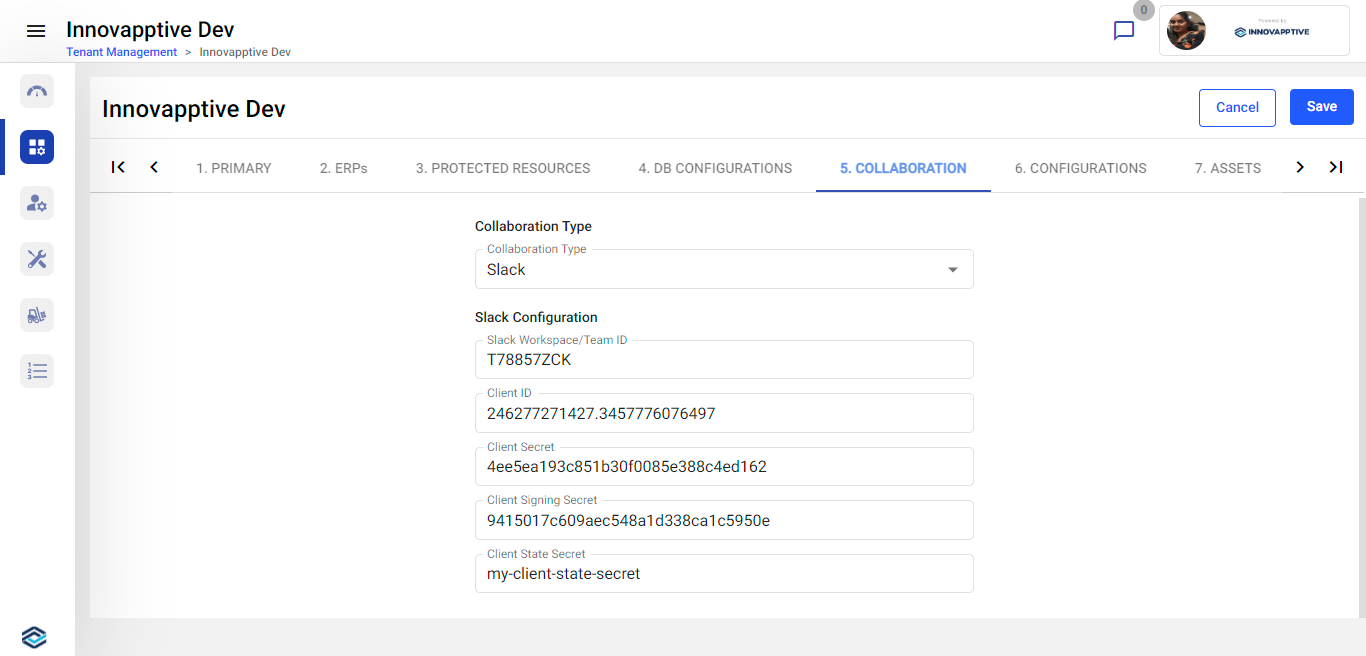The width and height of the screenshot is (1366, 656).
Task: Click the notification count badge
Action: pos(1144,10)
